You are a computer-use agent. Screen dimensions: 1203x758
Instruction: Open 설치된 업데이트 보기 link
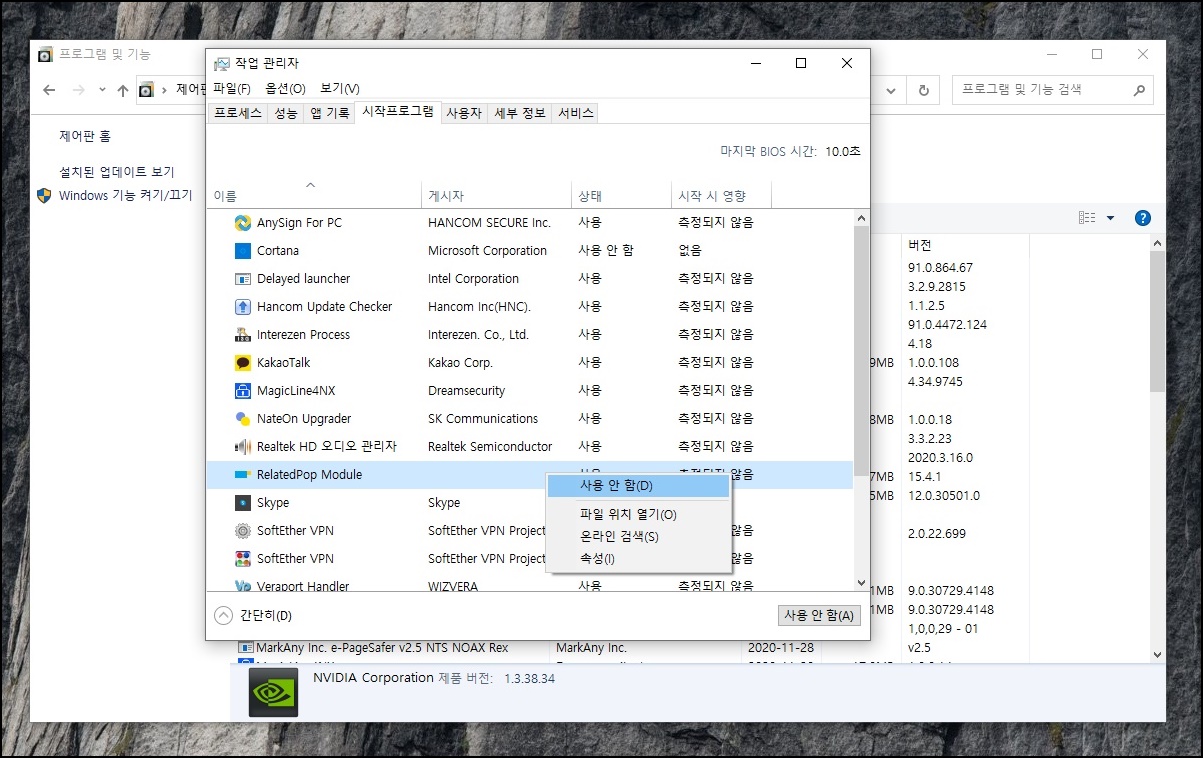click(117, 172)
